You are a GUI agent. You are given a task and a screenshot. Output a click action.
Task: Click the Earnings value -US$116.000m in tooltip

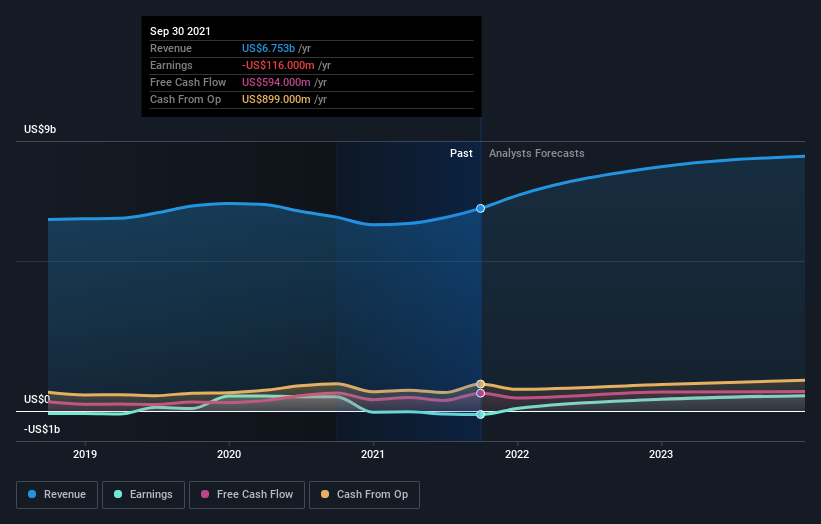(x=278, y=65)
